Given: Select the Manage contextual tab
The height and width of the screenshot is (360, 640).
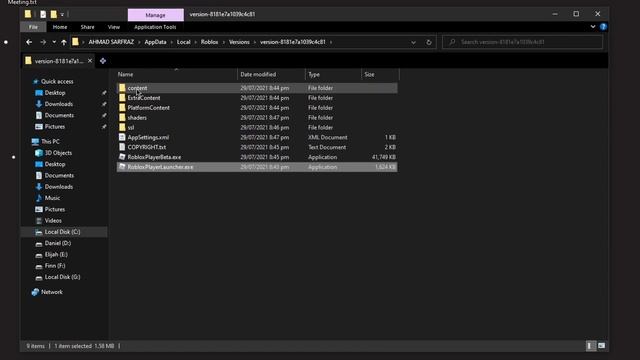Looking at the screenshot, I should point(156,15).
